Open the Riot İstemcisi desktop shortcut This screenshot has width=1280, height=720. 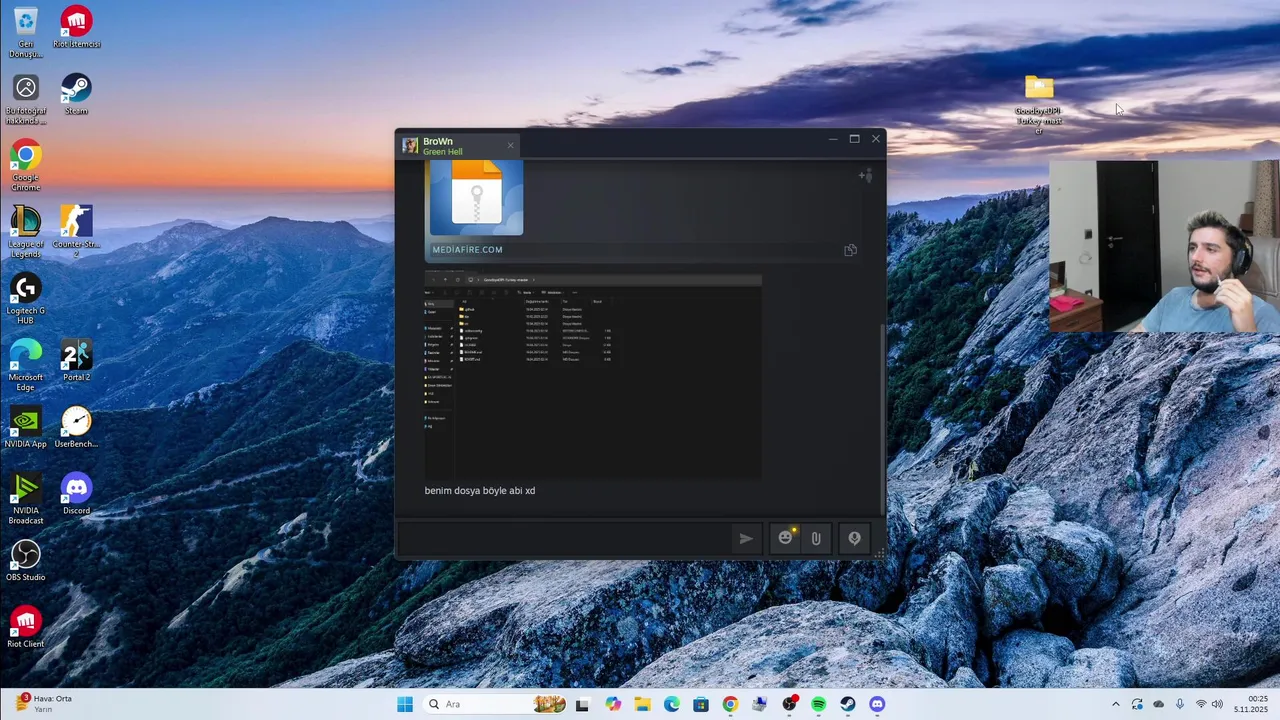point(76,28)
